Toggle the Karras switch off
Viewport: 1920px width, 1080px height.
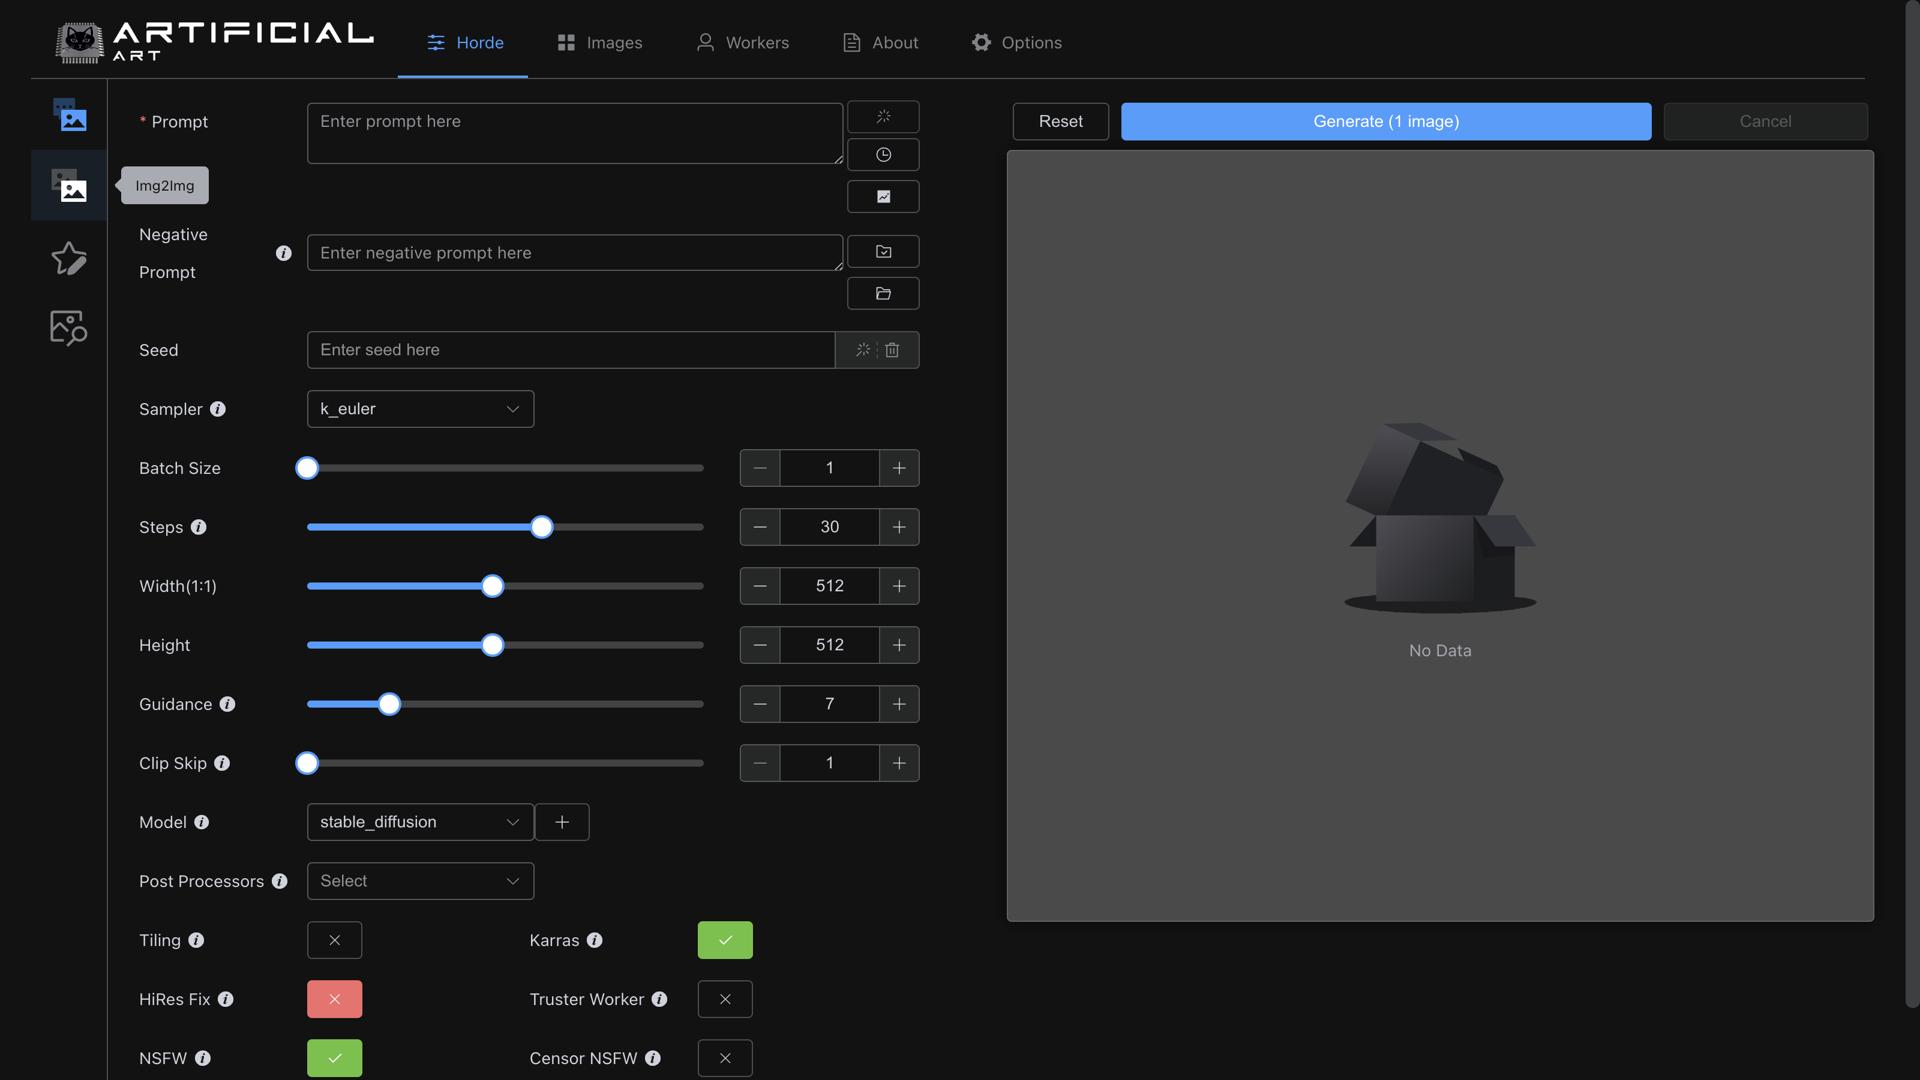tap(725, 940)
